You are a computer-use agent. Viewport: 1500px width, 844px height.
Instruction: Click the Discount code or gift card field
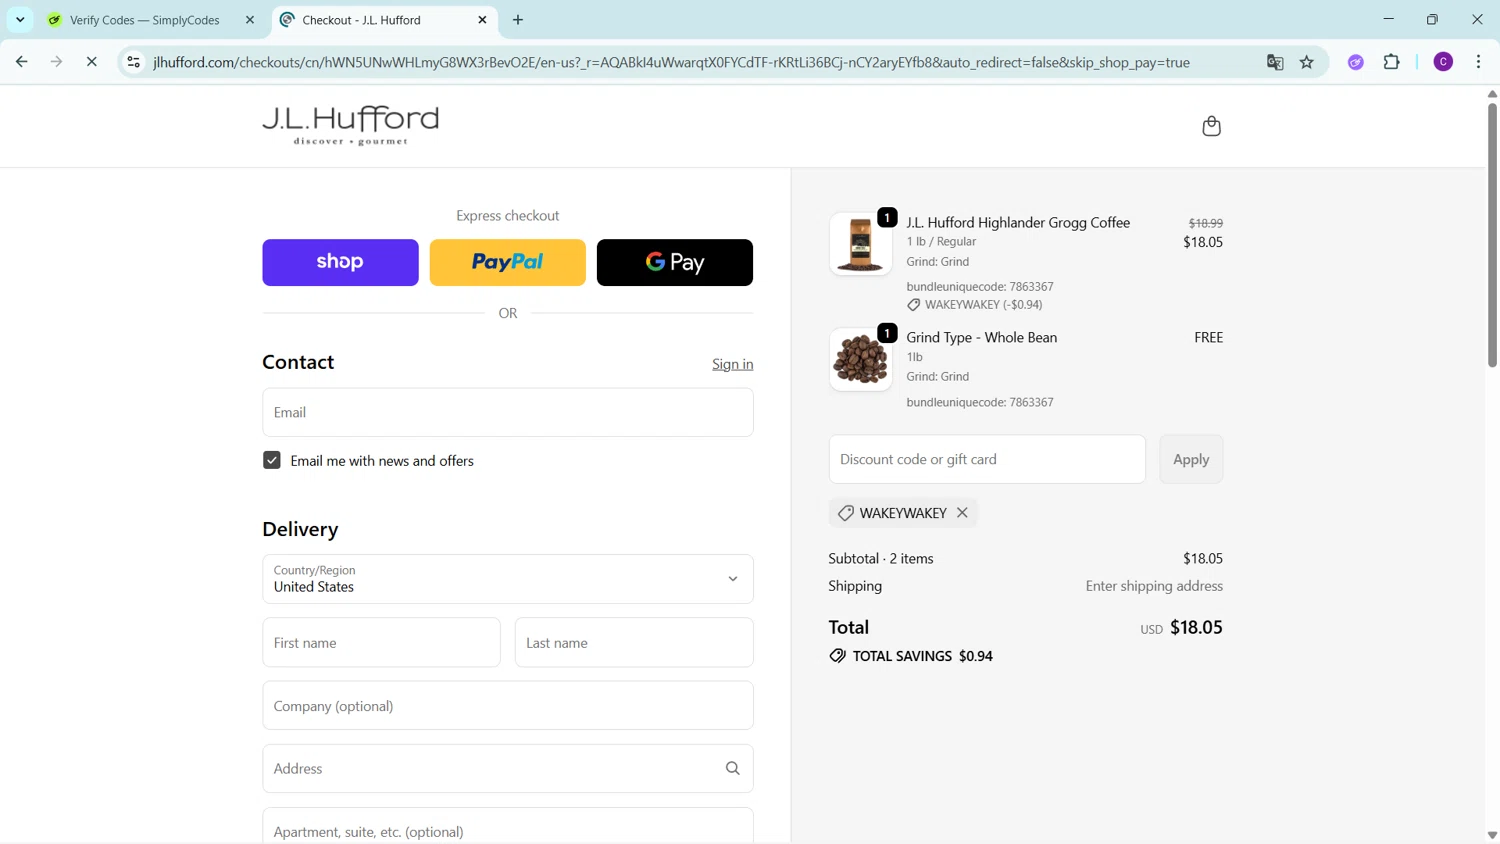(987, 459)
